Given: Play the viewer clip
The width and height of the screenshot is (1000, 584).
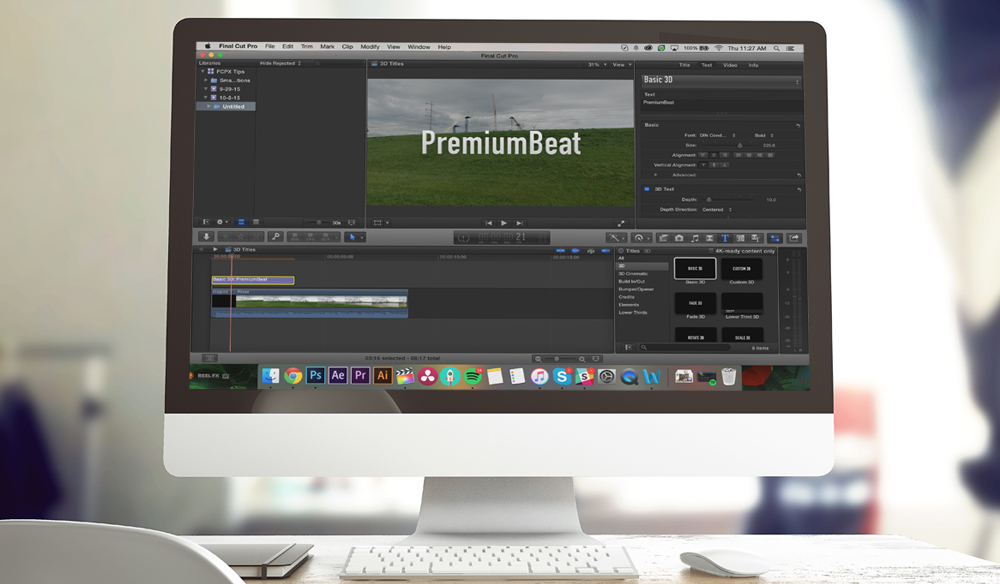Looking at the screenshot, I should (504, 223).
